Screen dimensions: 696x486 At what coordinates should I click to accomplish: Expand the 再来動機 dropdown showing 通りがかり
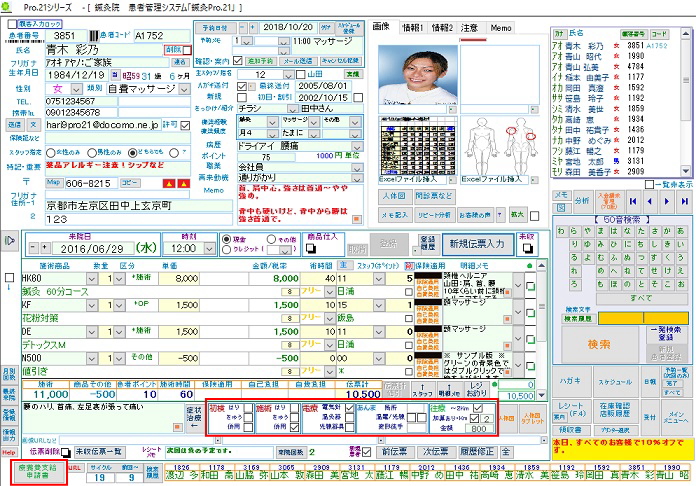pyautogui.click(x=357, y=178)
